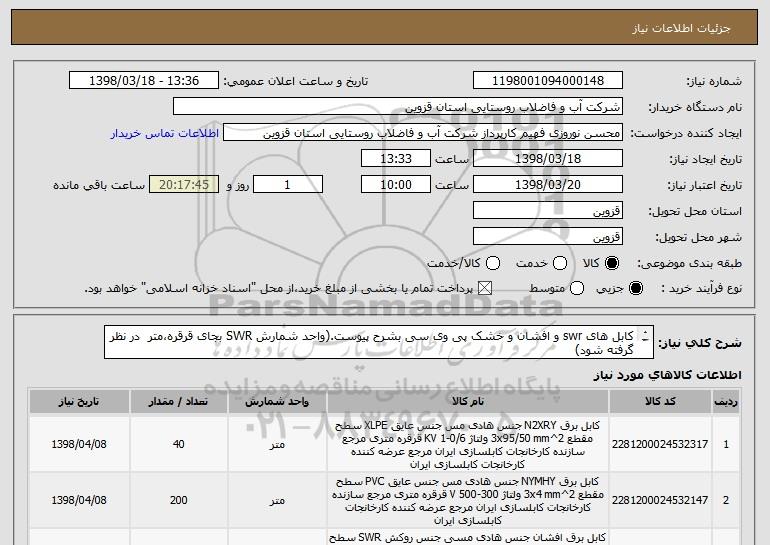Toggle the Islamic treasury payment checkbox
This screenshot has width=770, height=545.
click(485, 288)
